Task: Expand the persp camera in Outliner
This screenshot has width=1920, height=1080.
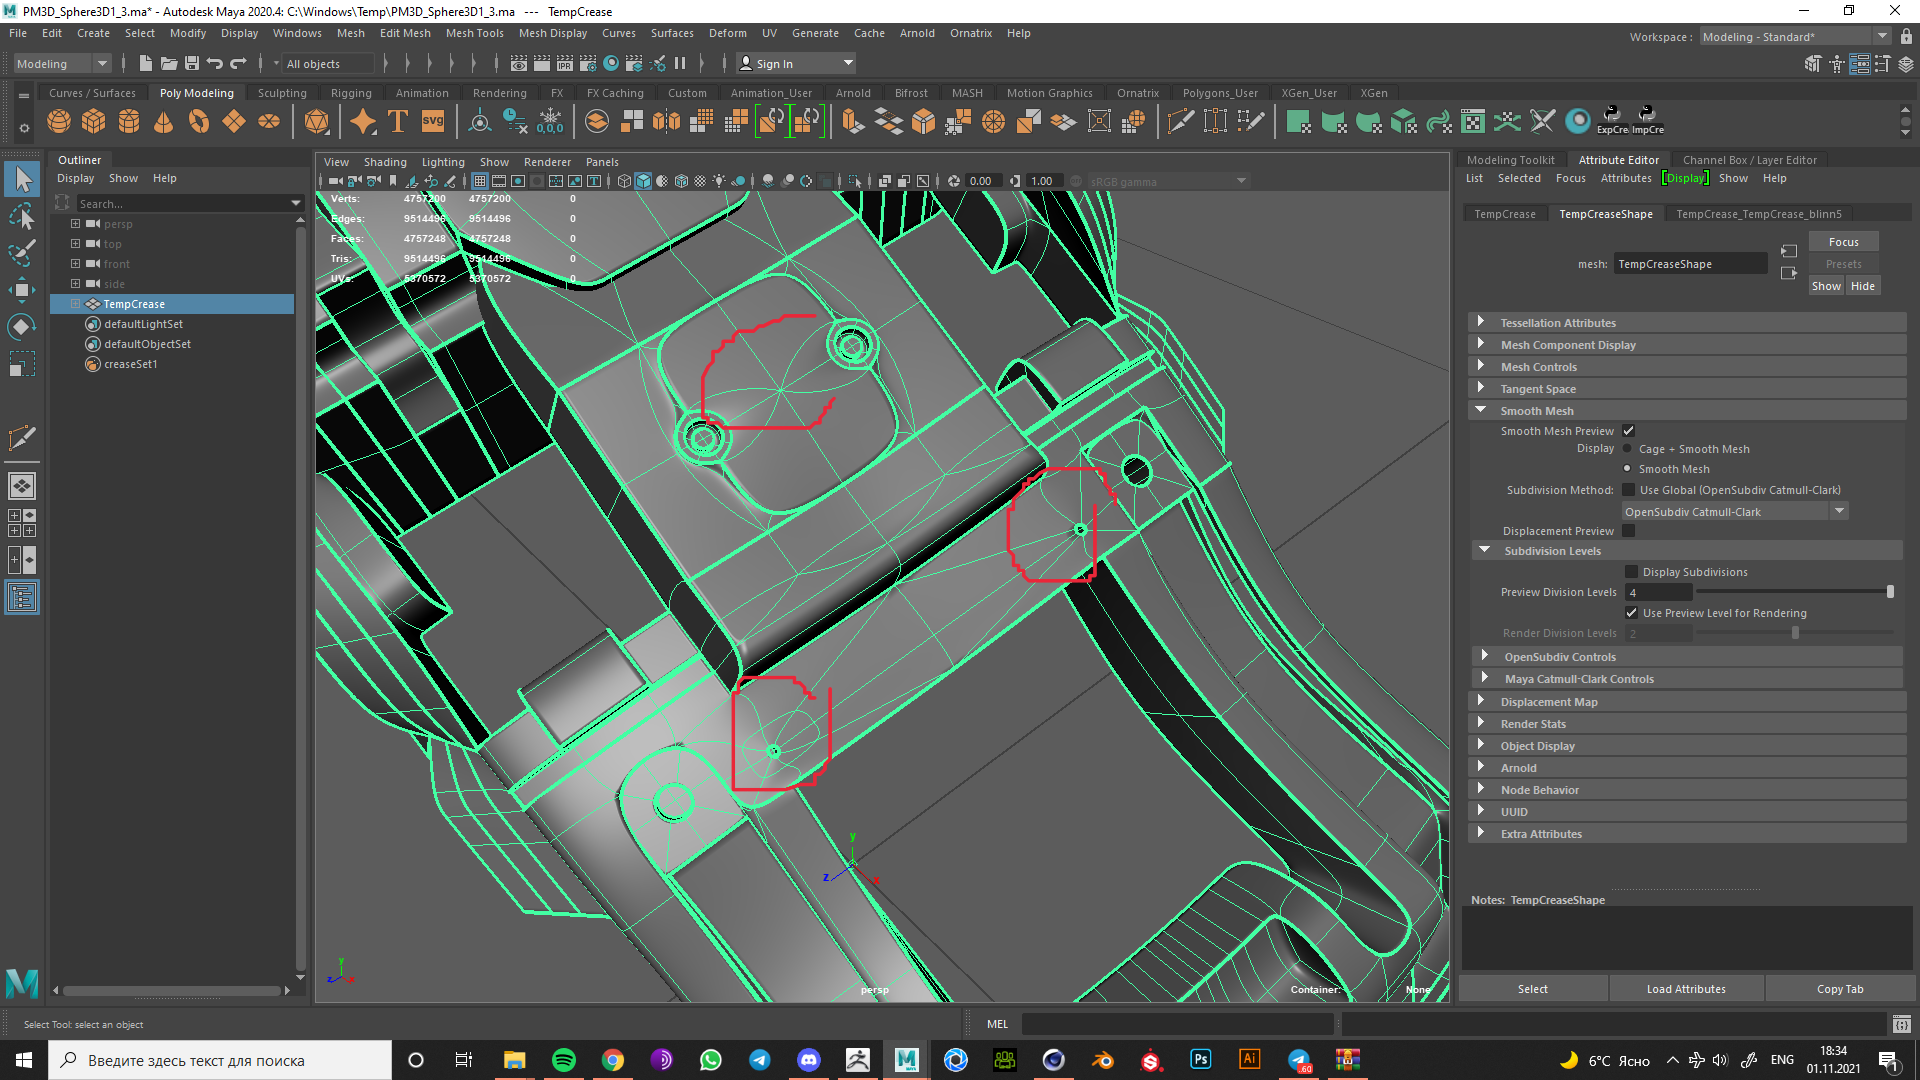Action: 75,224
